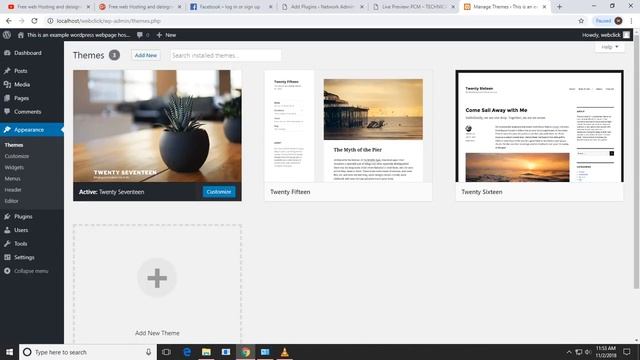This screenshot has width=640, height=360.
Task: Open the Widgets submenu link
Action: [14, 167]
